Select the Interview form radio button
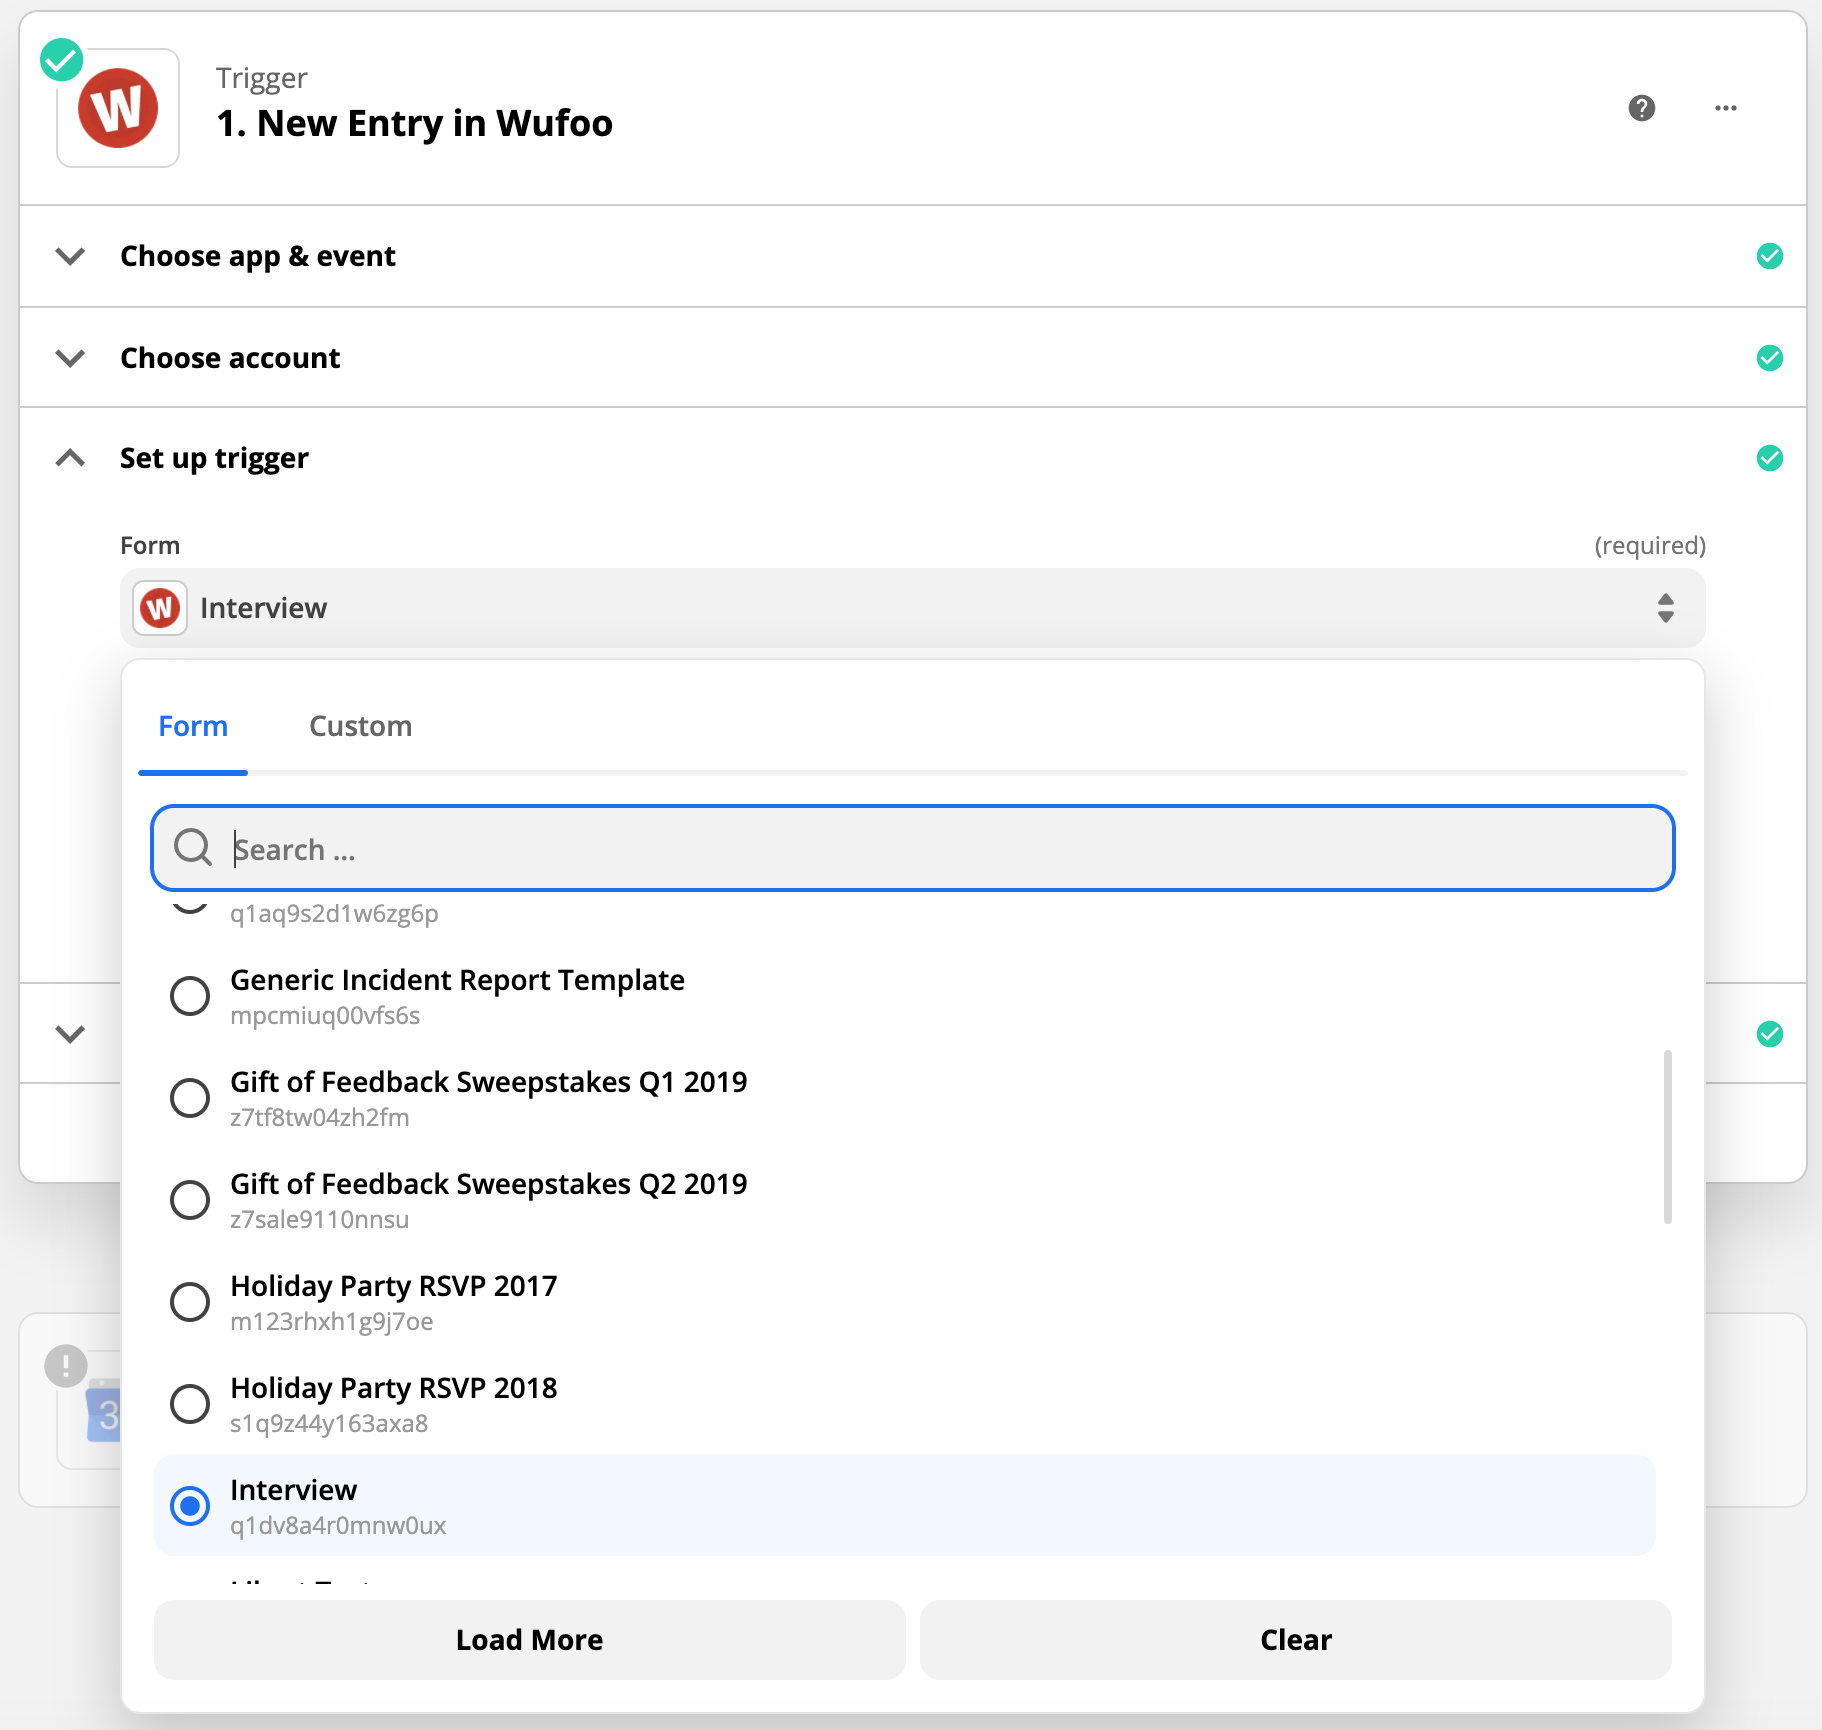The image size is (1822, 1730). 190,1506
